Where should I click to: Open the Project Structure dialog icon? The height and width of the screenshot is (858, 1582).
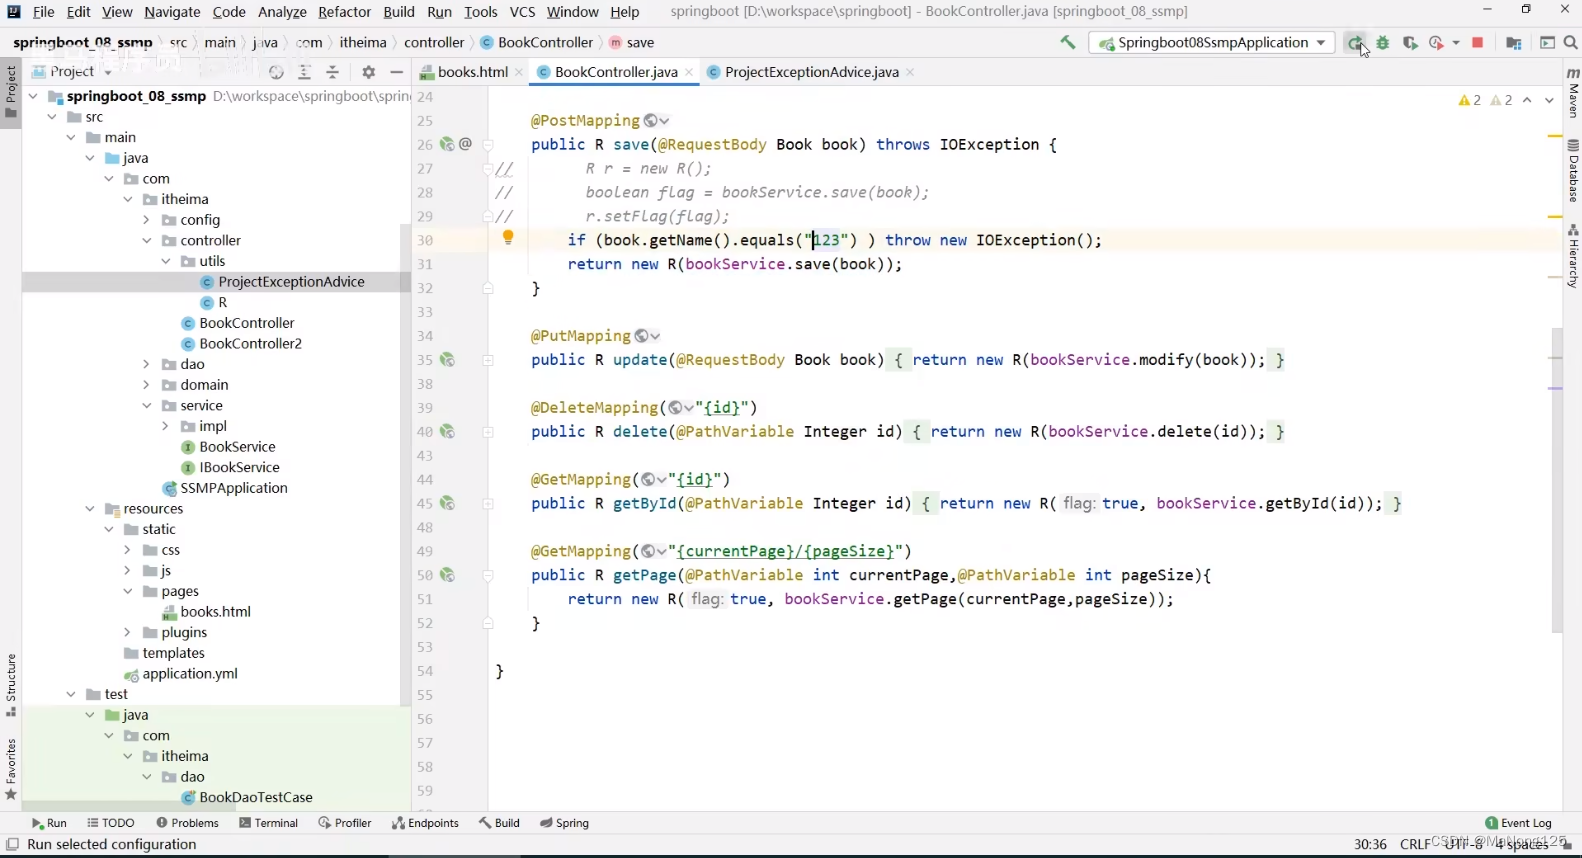pyautogui.click(x=1514, y=43)
